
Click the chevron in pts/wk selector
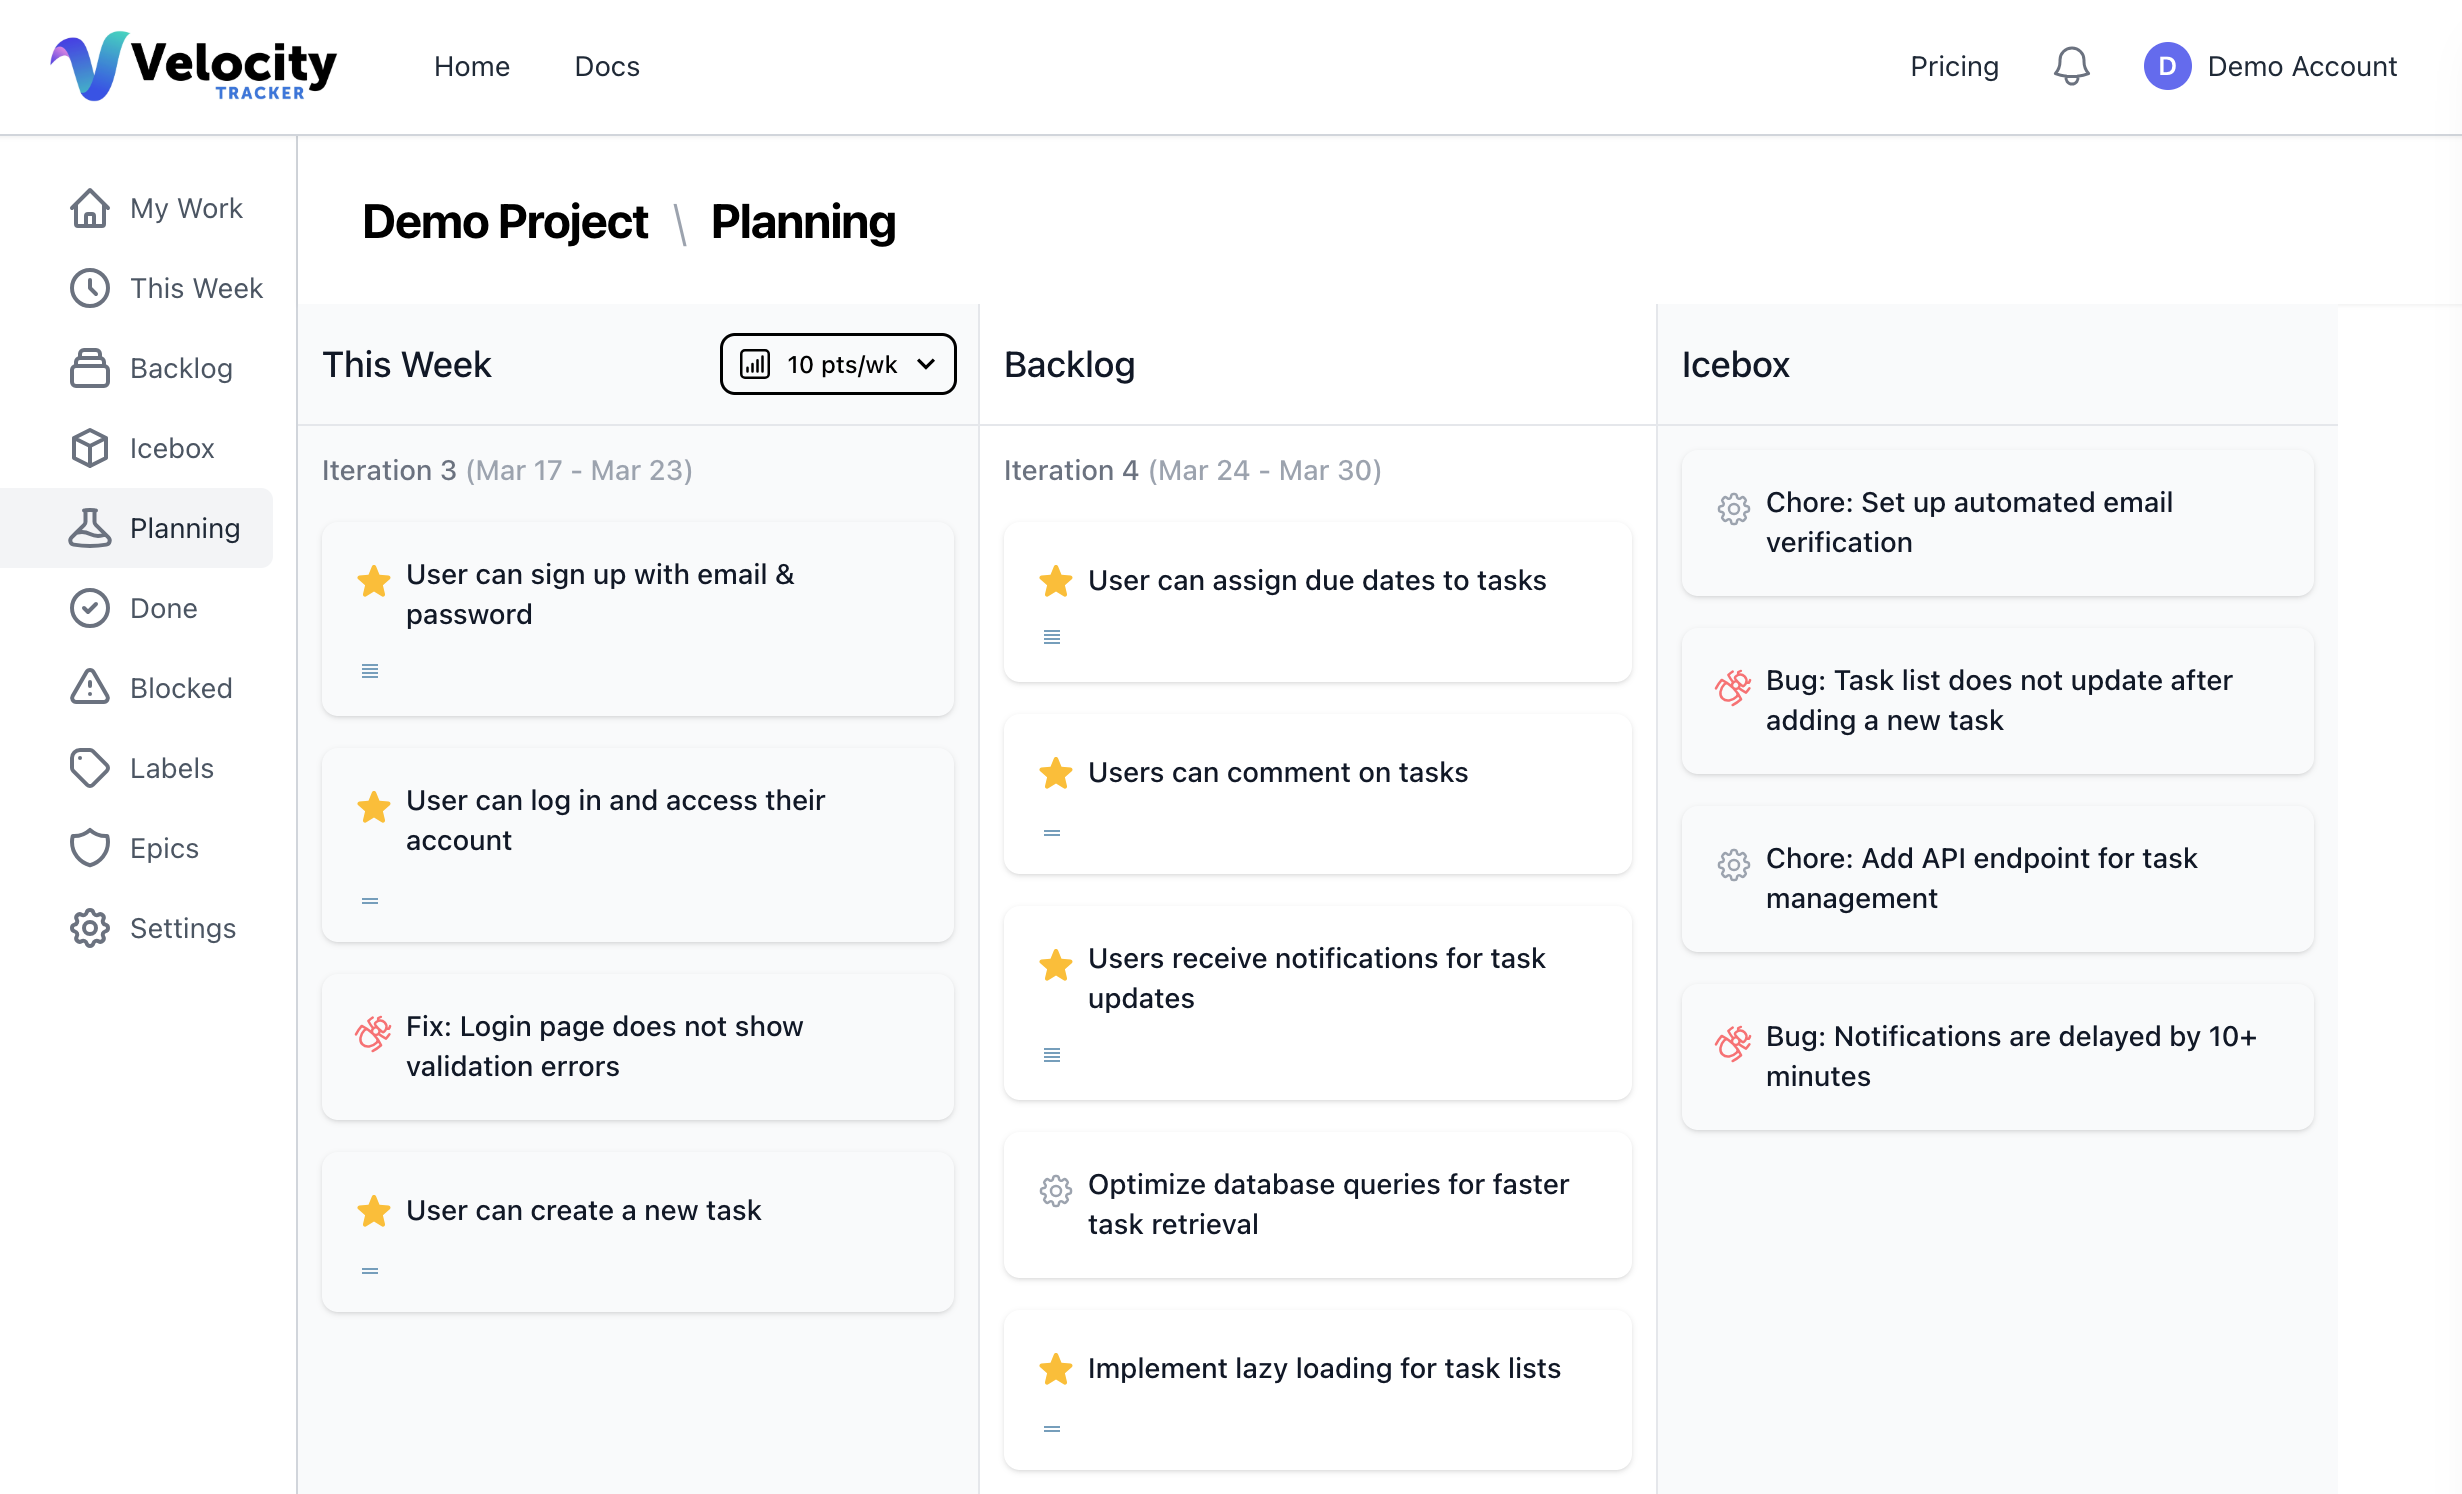(x=926, y=364)
